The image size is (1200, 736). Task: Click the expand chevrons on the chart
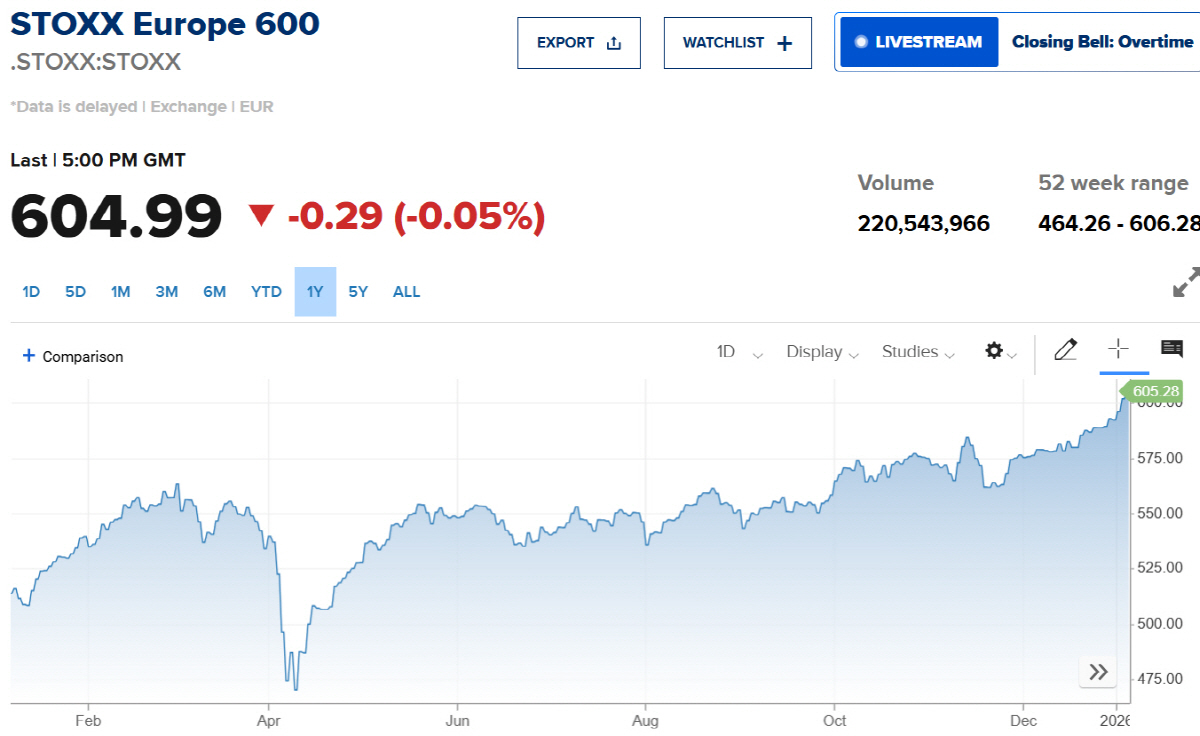pos(1097,672)
